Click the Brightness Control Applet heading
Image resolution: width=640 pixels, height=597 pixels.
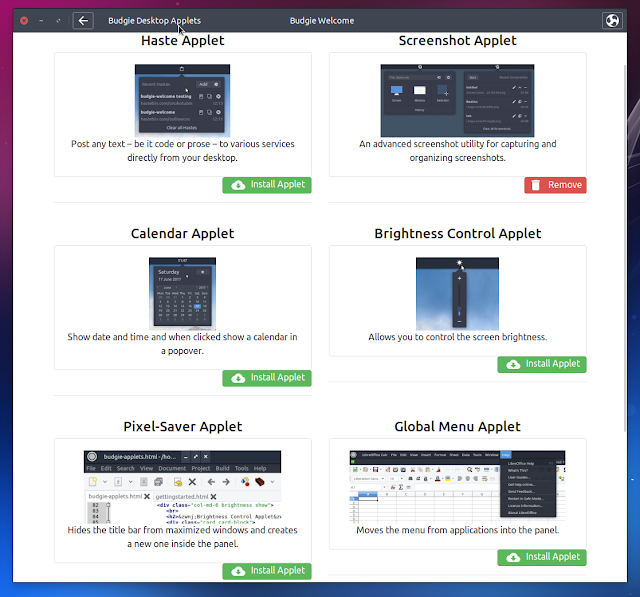pos(458,233)
